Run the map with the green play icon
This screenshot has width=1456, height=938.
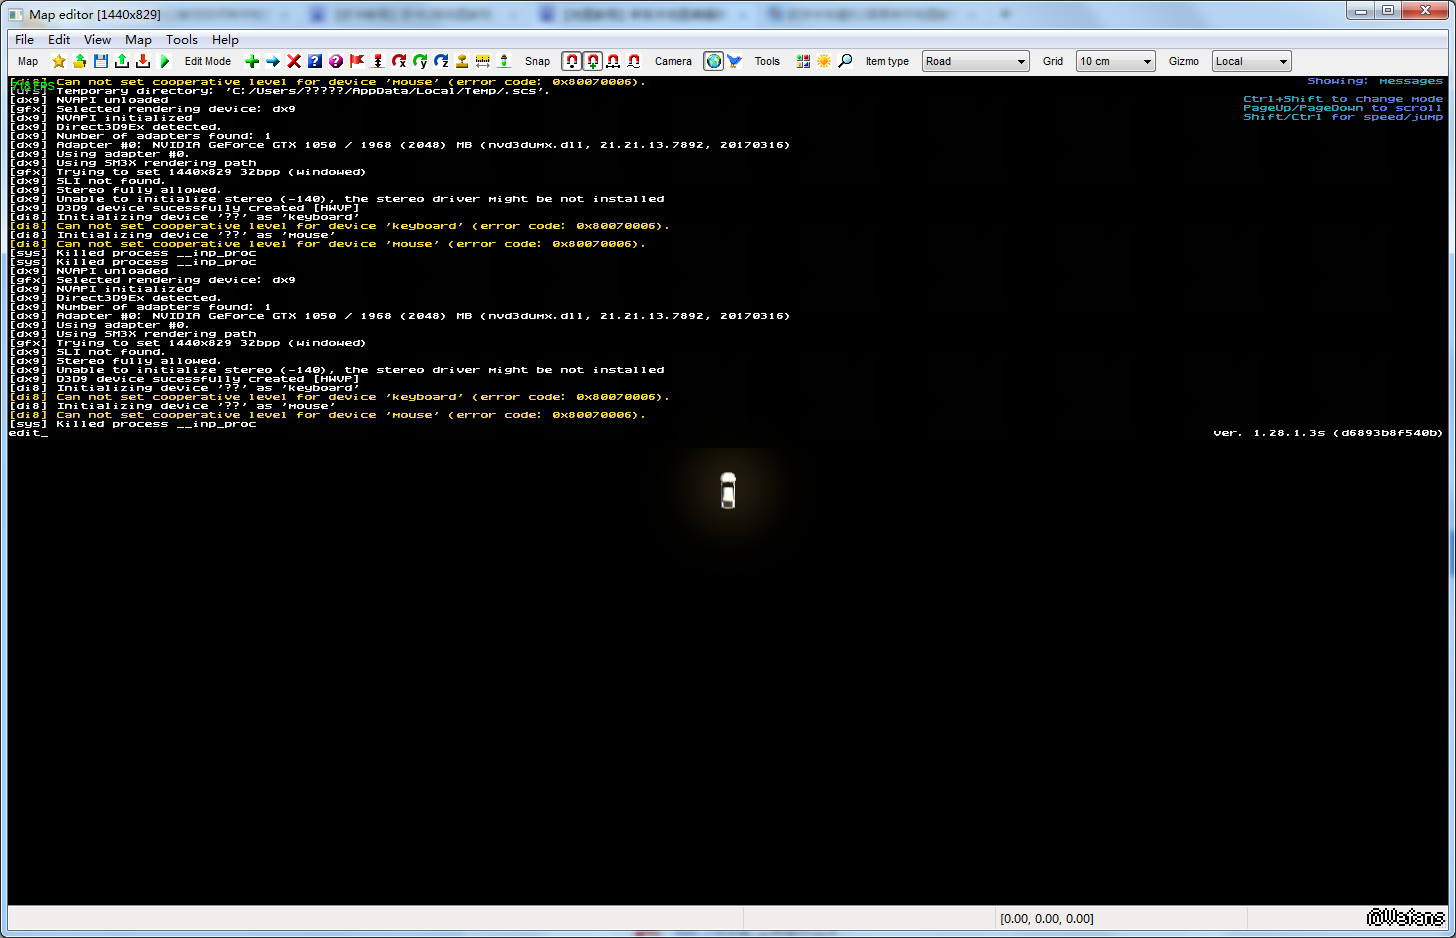[x=165, y=61]
